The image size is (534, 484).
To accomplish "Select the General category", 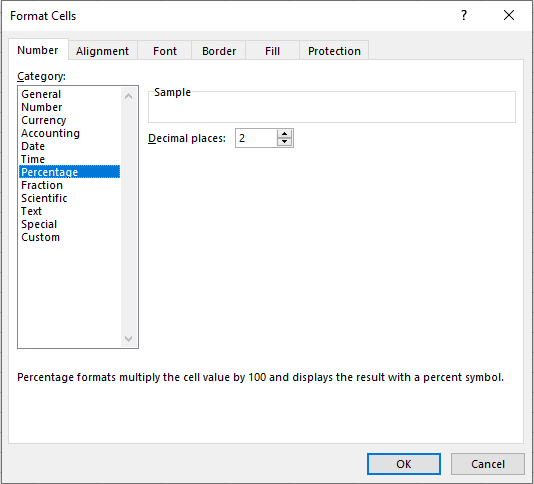I will click(41, 94).
